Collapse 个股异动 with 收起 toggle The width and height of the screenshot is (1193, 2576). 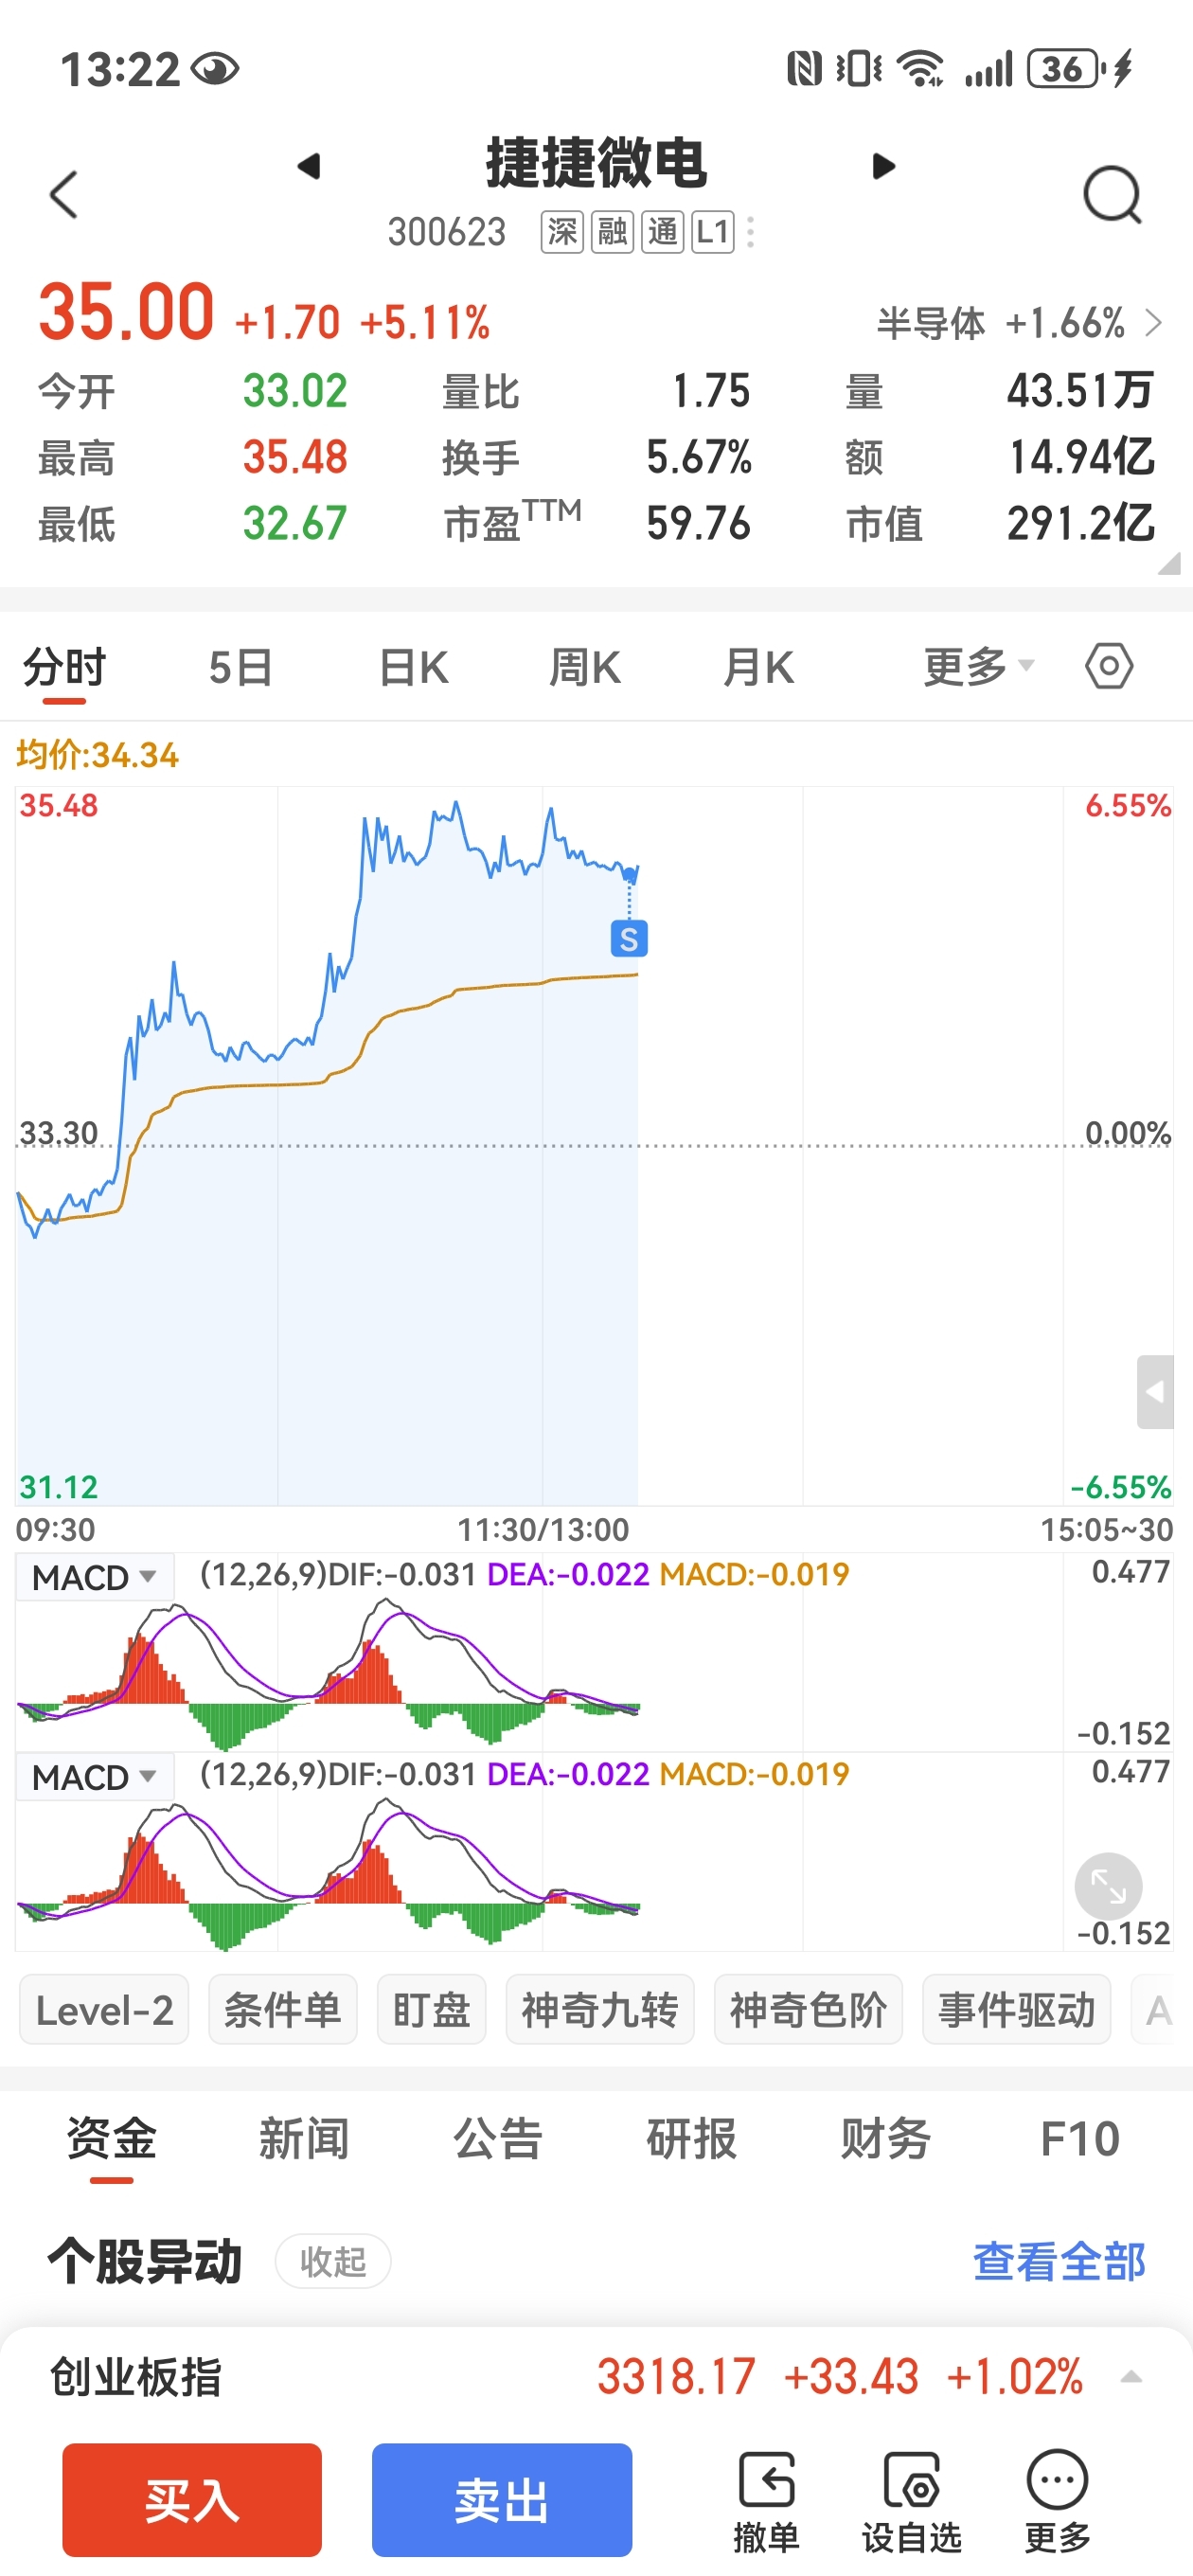(x=333, y=2262)
